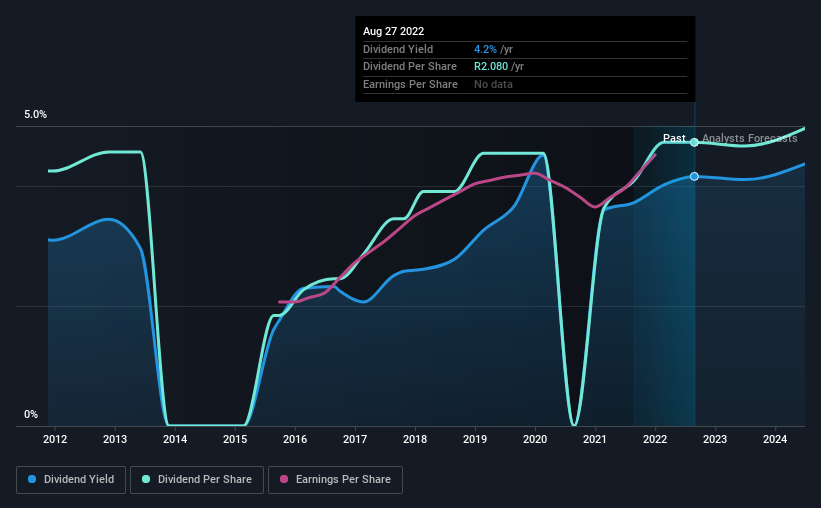The width and height of the screenshot is (821, 508).
Task: Click the R2.080 dividend per share value
Action: pos(491,67)
